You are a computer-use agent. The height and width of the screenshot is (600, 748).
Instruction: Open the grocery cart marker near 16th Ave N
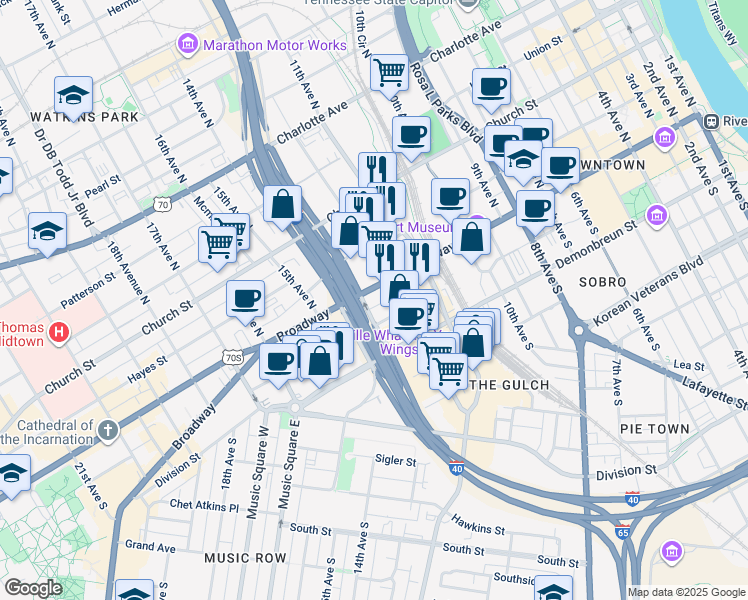[217, 243]
